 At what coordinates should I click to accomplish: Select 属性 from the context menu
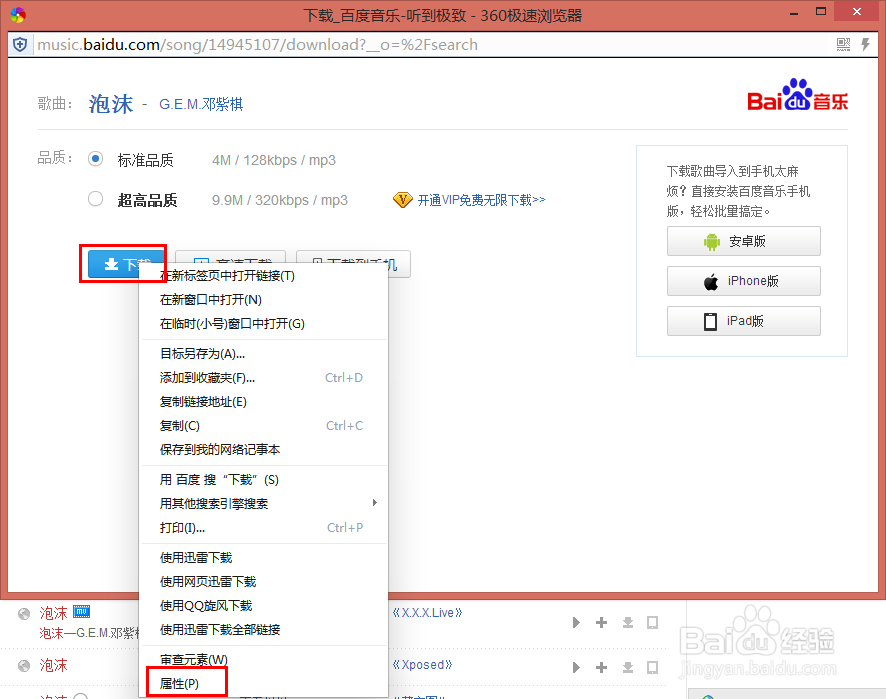click(x=186, y=681)
